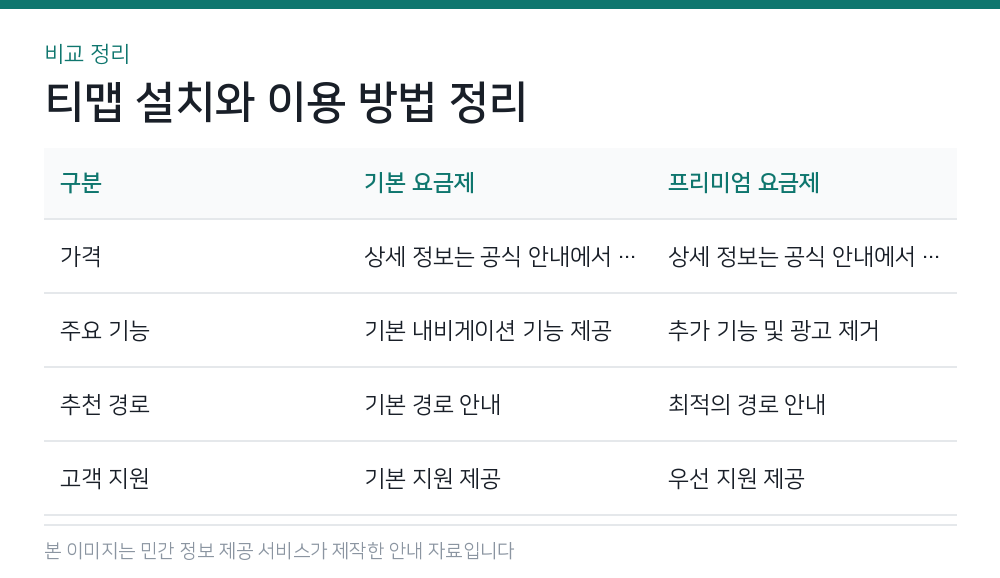Click the cell '기본 지원 제공'
The image size is (1000, 578).
click(x=432, y=478)
